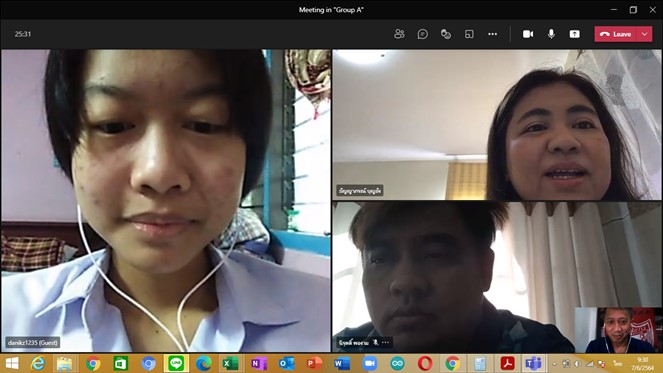The image size is (663, 373).
Task: Open Zoom from the taskbar
Action: [x=370, y=363]
